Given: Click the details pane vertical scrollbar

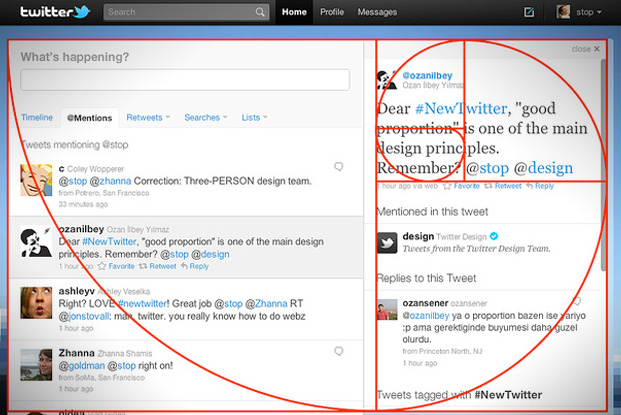Looking at the screenshot, I should click(604, 165).
